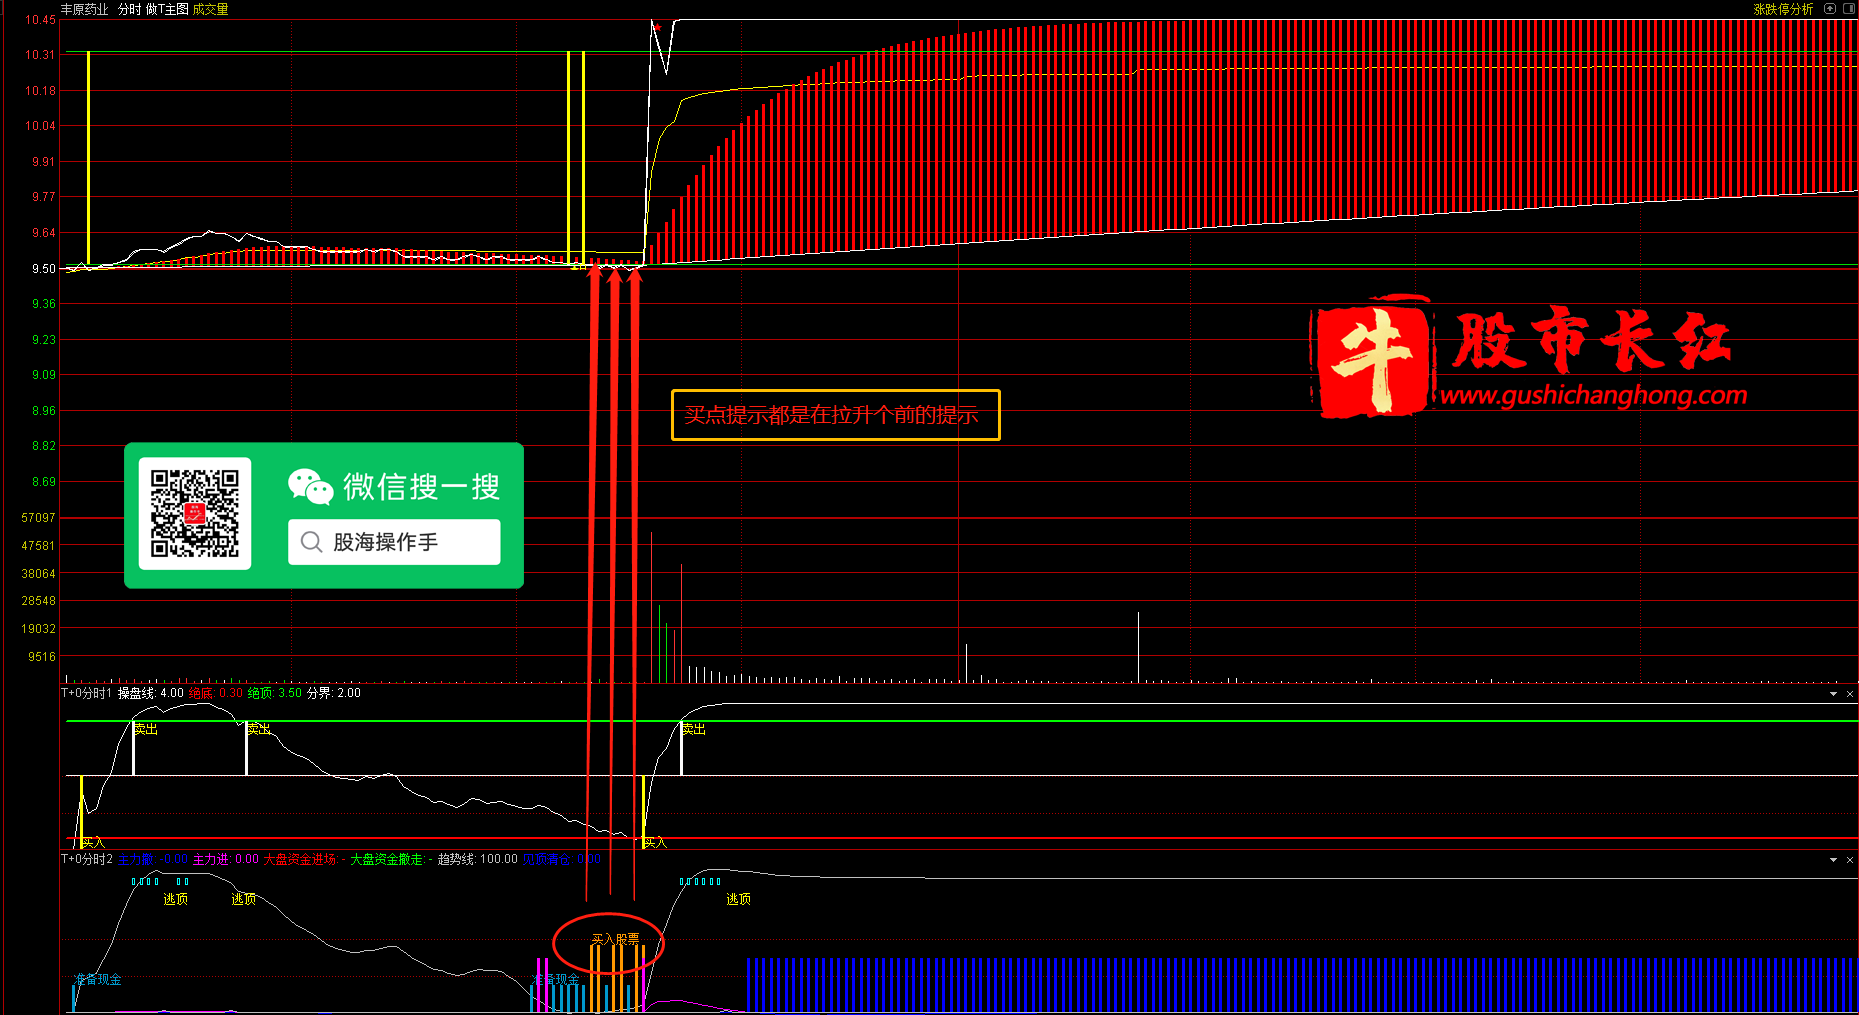Select the 主力撤 indicator value
Screen dimensions: 1859x1015
pos(153,859)
